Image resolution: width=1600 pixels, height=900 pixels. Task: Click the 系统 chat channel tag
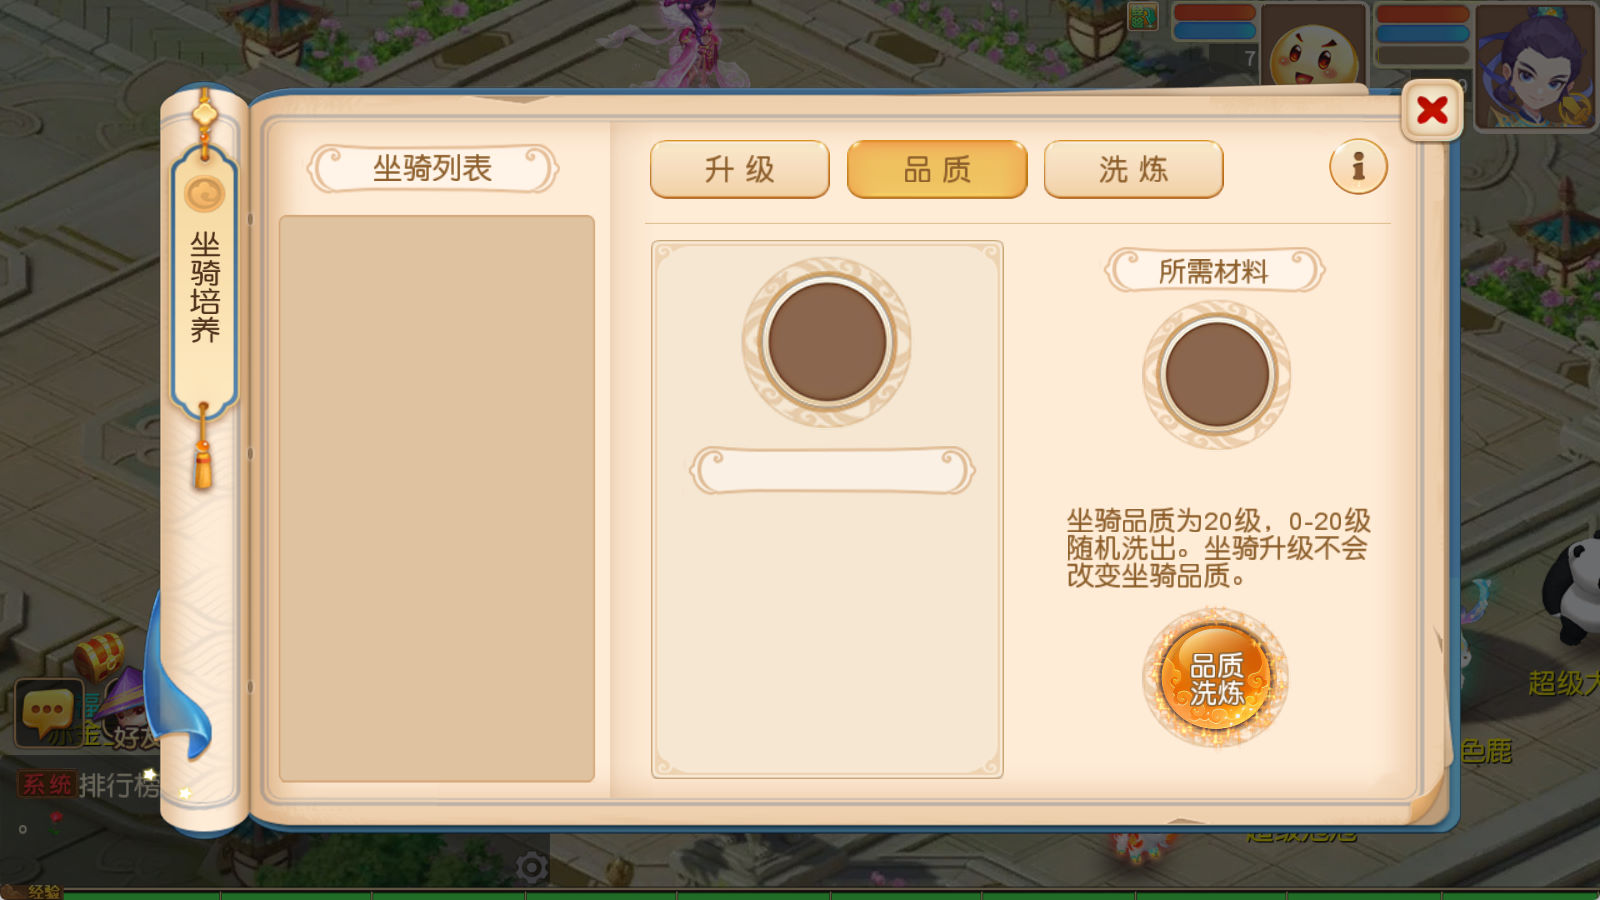[x=47, y=785]
